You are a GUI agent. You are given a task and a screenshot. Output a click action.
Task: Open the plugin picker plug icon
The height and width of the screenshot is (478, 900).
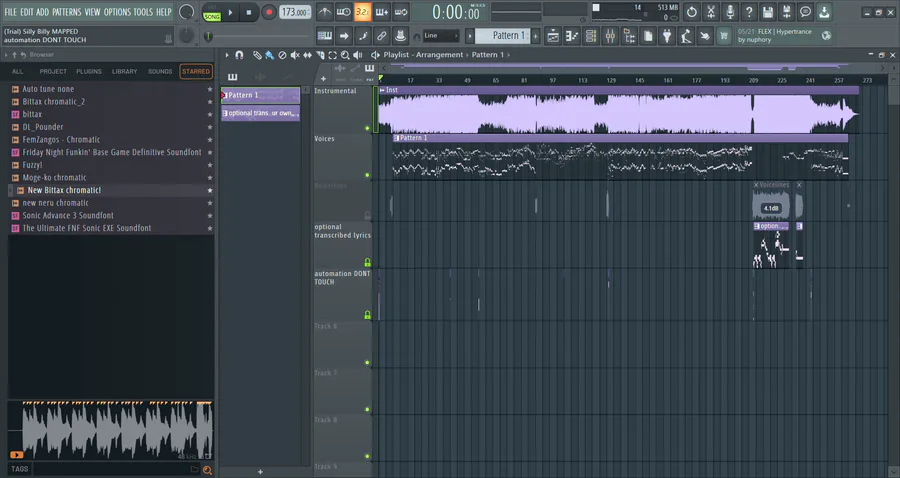click(667, 36)
